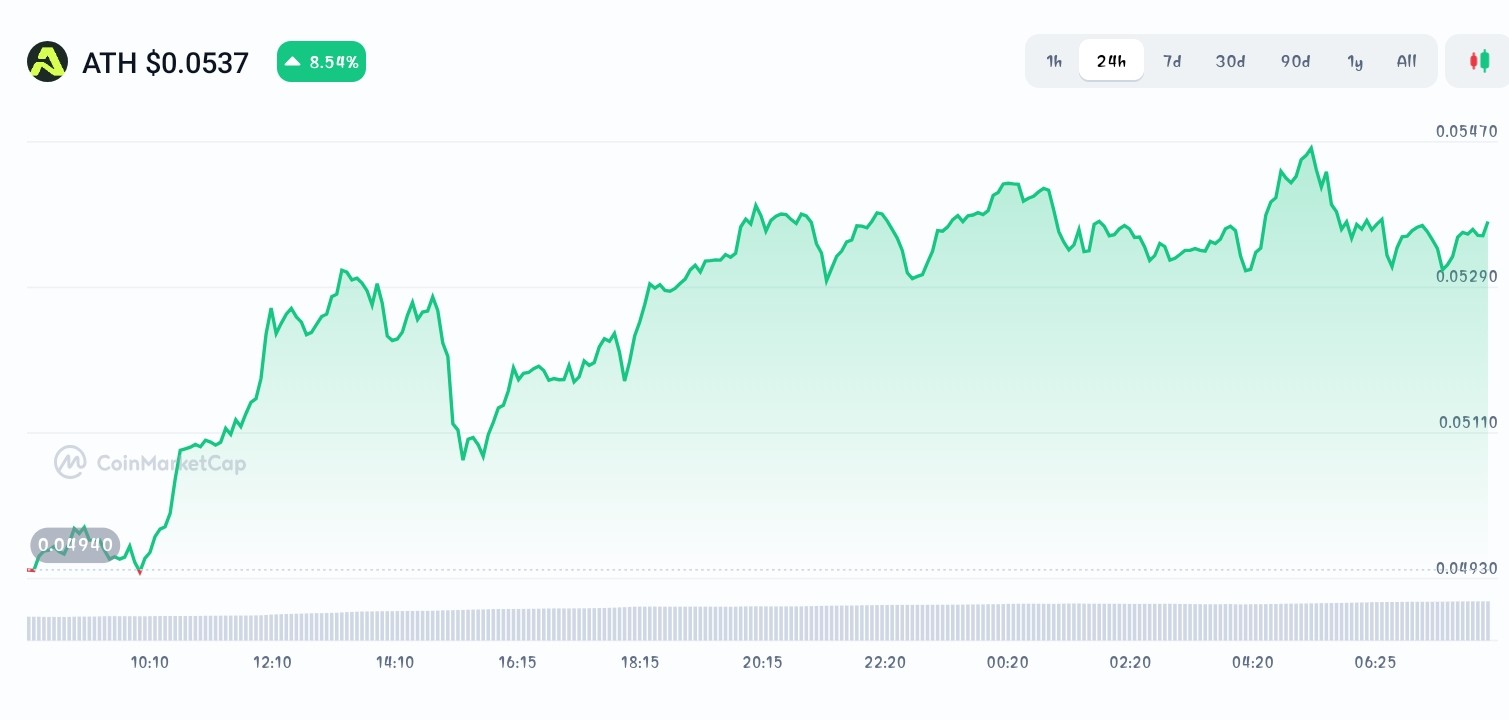Click the 02:20 time axis label
This screenshot has height=720, width=1509.
1130,662
